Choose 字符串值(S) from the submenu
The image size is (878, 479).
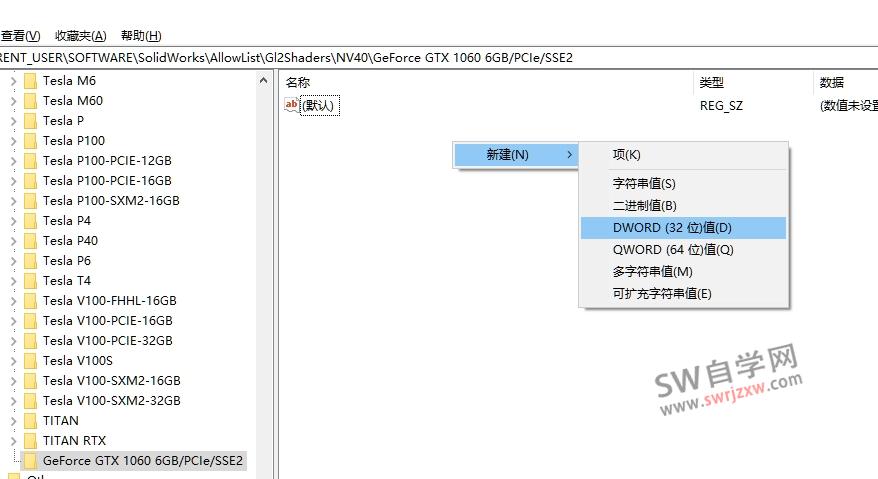(x=684, y=183)
